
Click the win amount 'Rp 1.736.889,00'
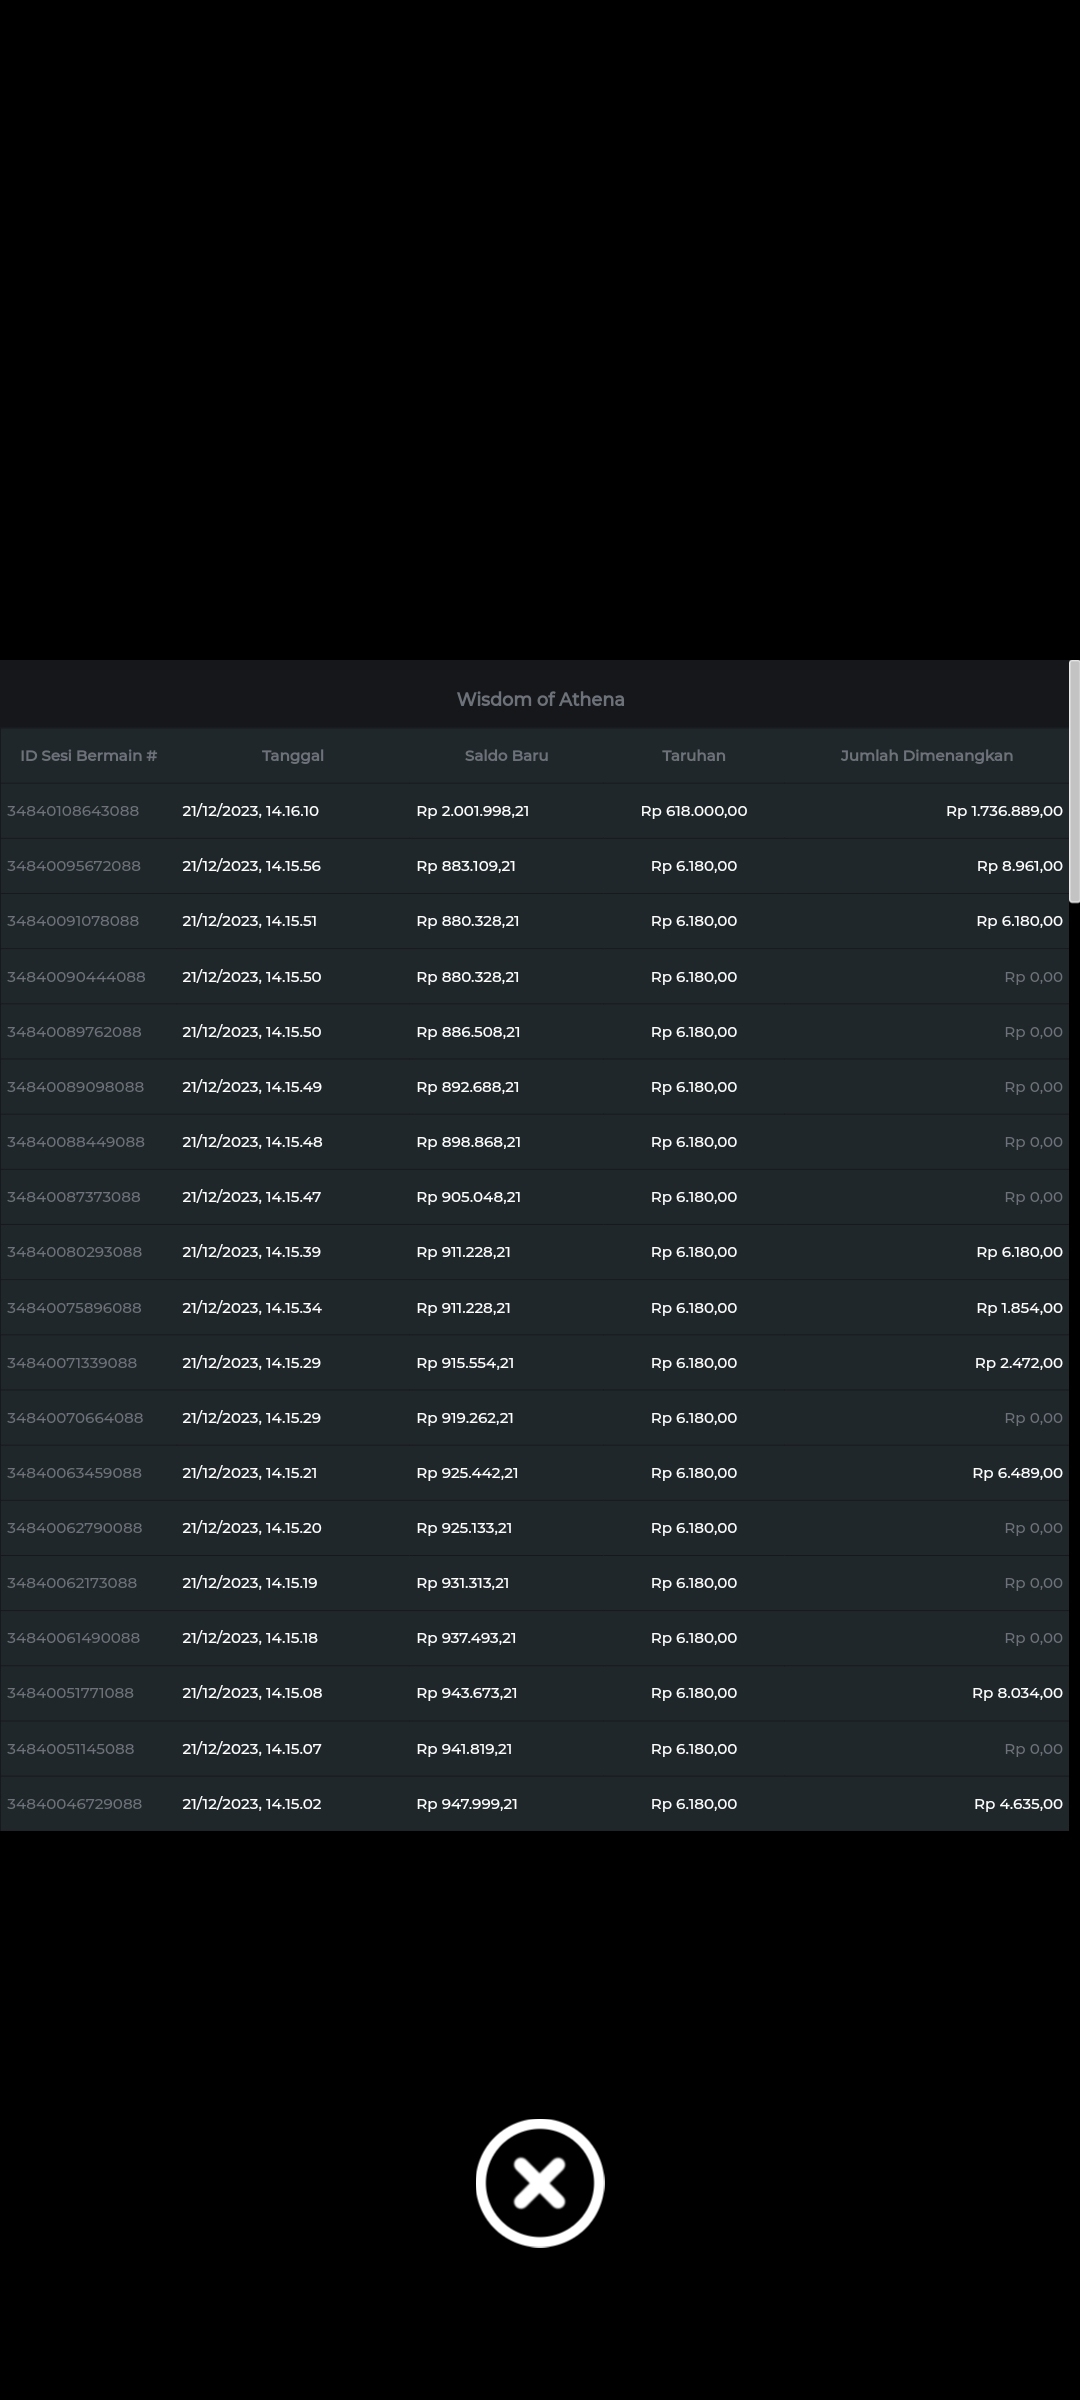(1004, 811)
